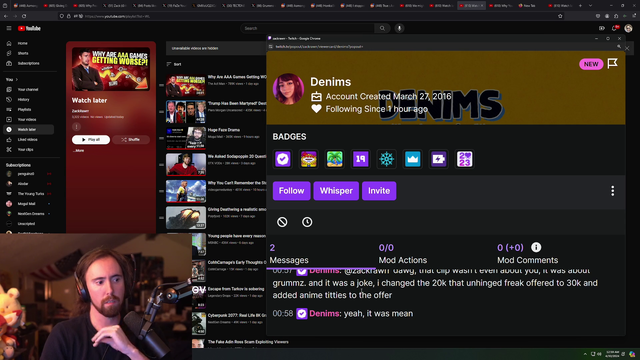Open Mogul Mail subscription channel
Viewport: 640px width, 360px height.
click(x=26, y=204)
